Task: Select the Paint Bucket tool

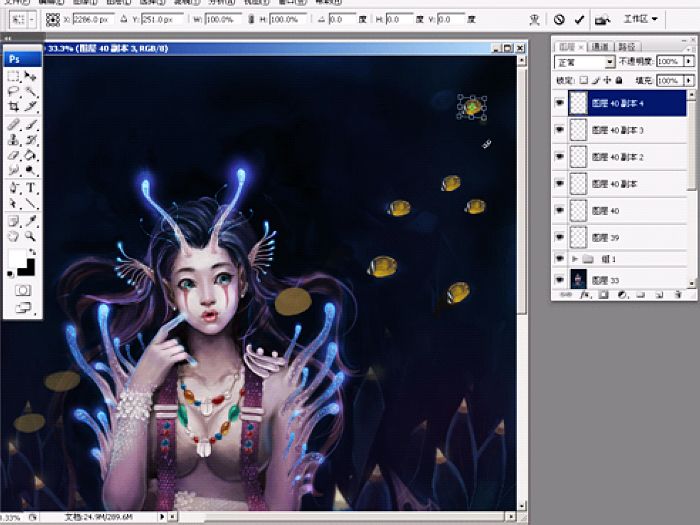Action: tap(30, 155)
